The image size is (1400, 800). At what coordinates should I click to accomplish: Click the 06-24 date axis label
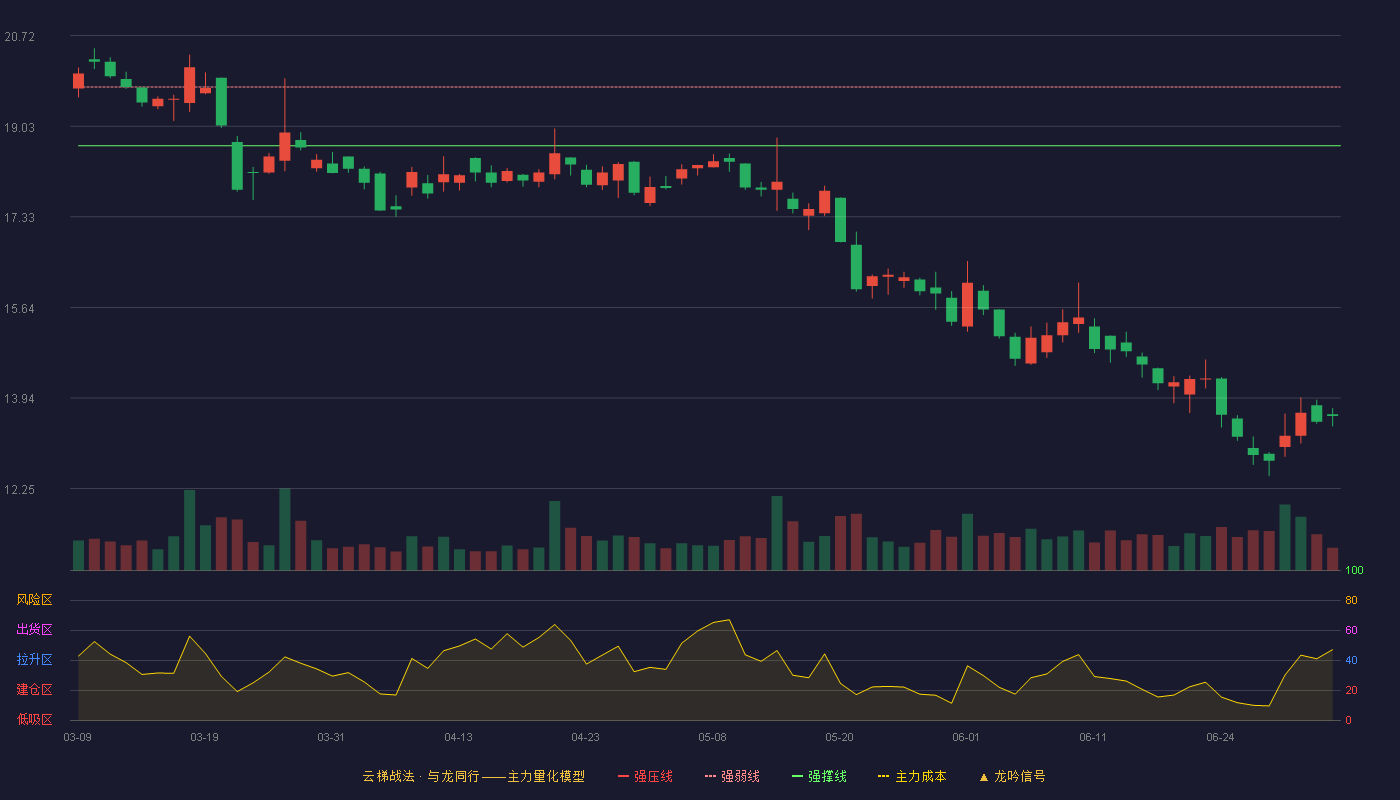[x=1220, y=737]
